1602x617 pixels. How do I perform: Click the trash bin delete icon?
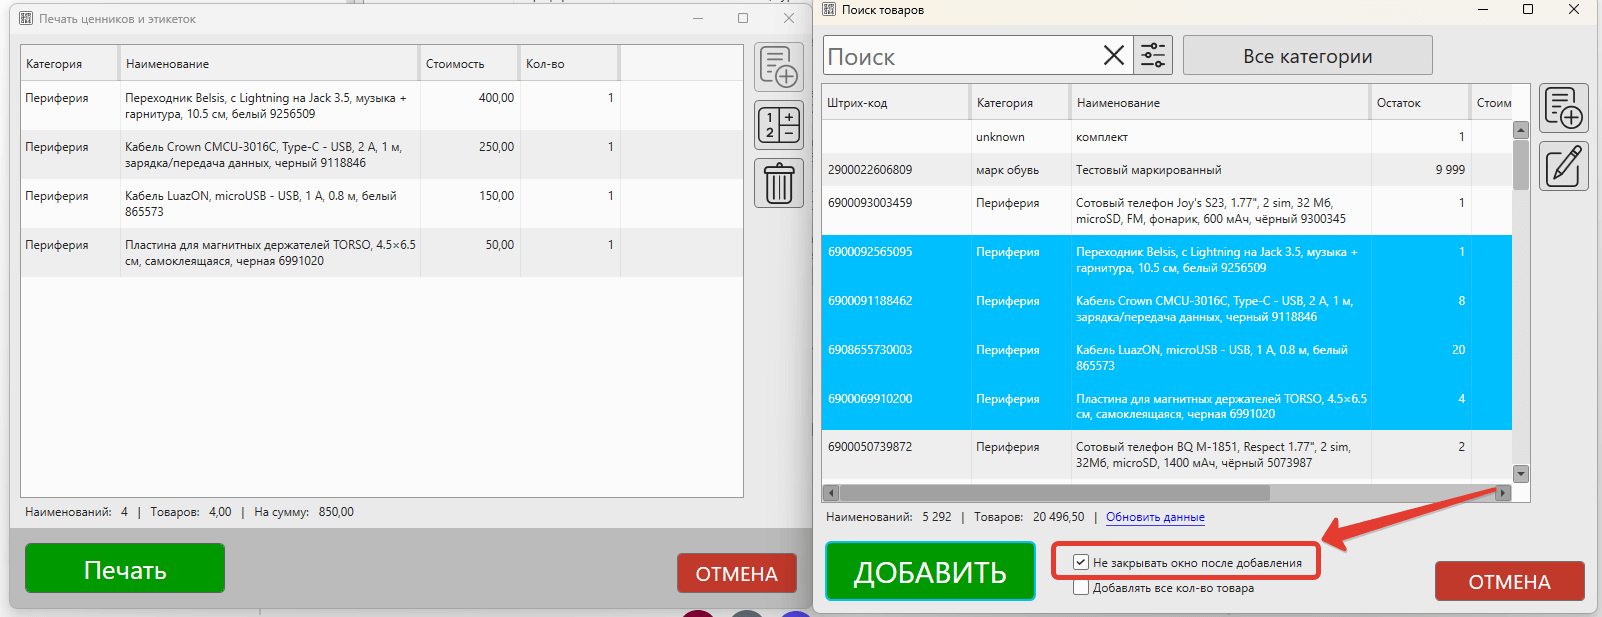pyautogui.click(x=778, y=184)
